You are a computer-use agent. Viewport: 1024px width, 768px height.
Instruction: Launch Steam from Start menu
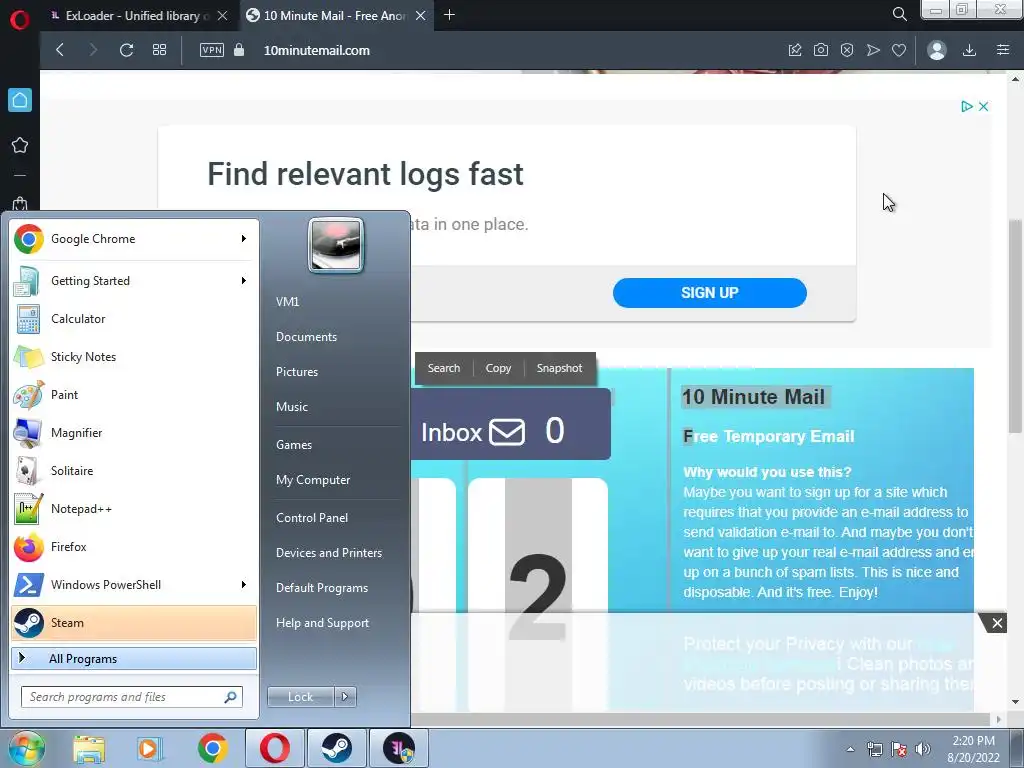point(134,622)
